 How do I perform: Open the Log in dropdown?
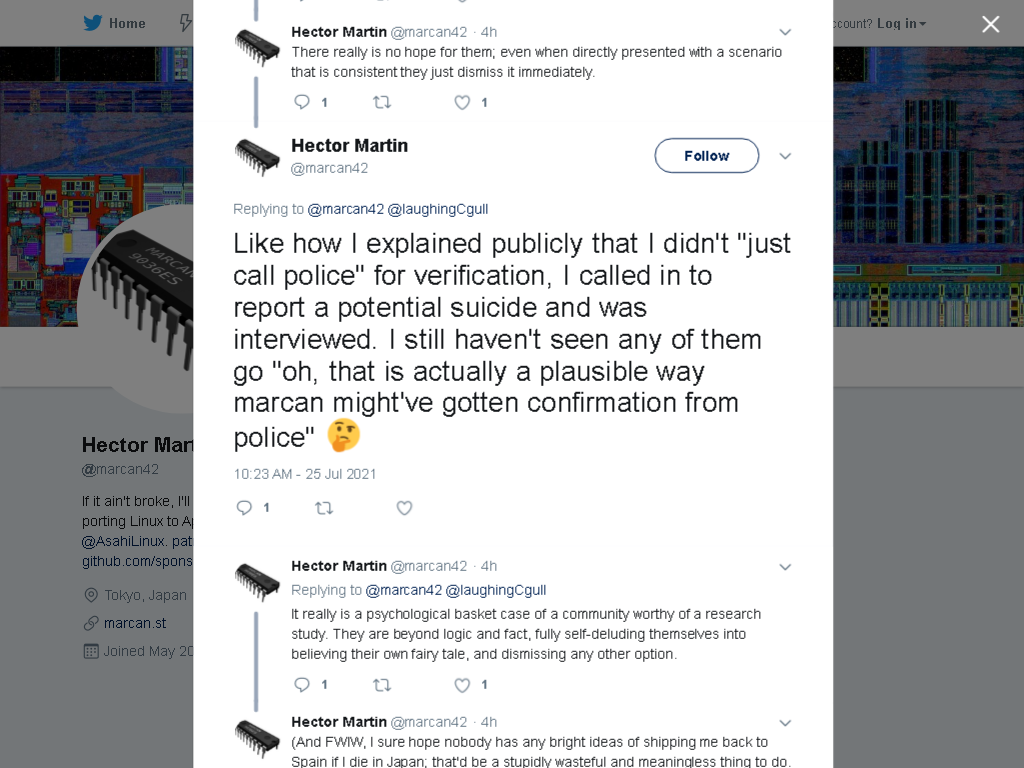[x=901, y=24]
